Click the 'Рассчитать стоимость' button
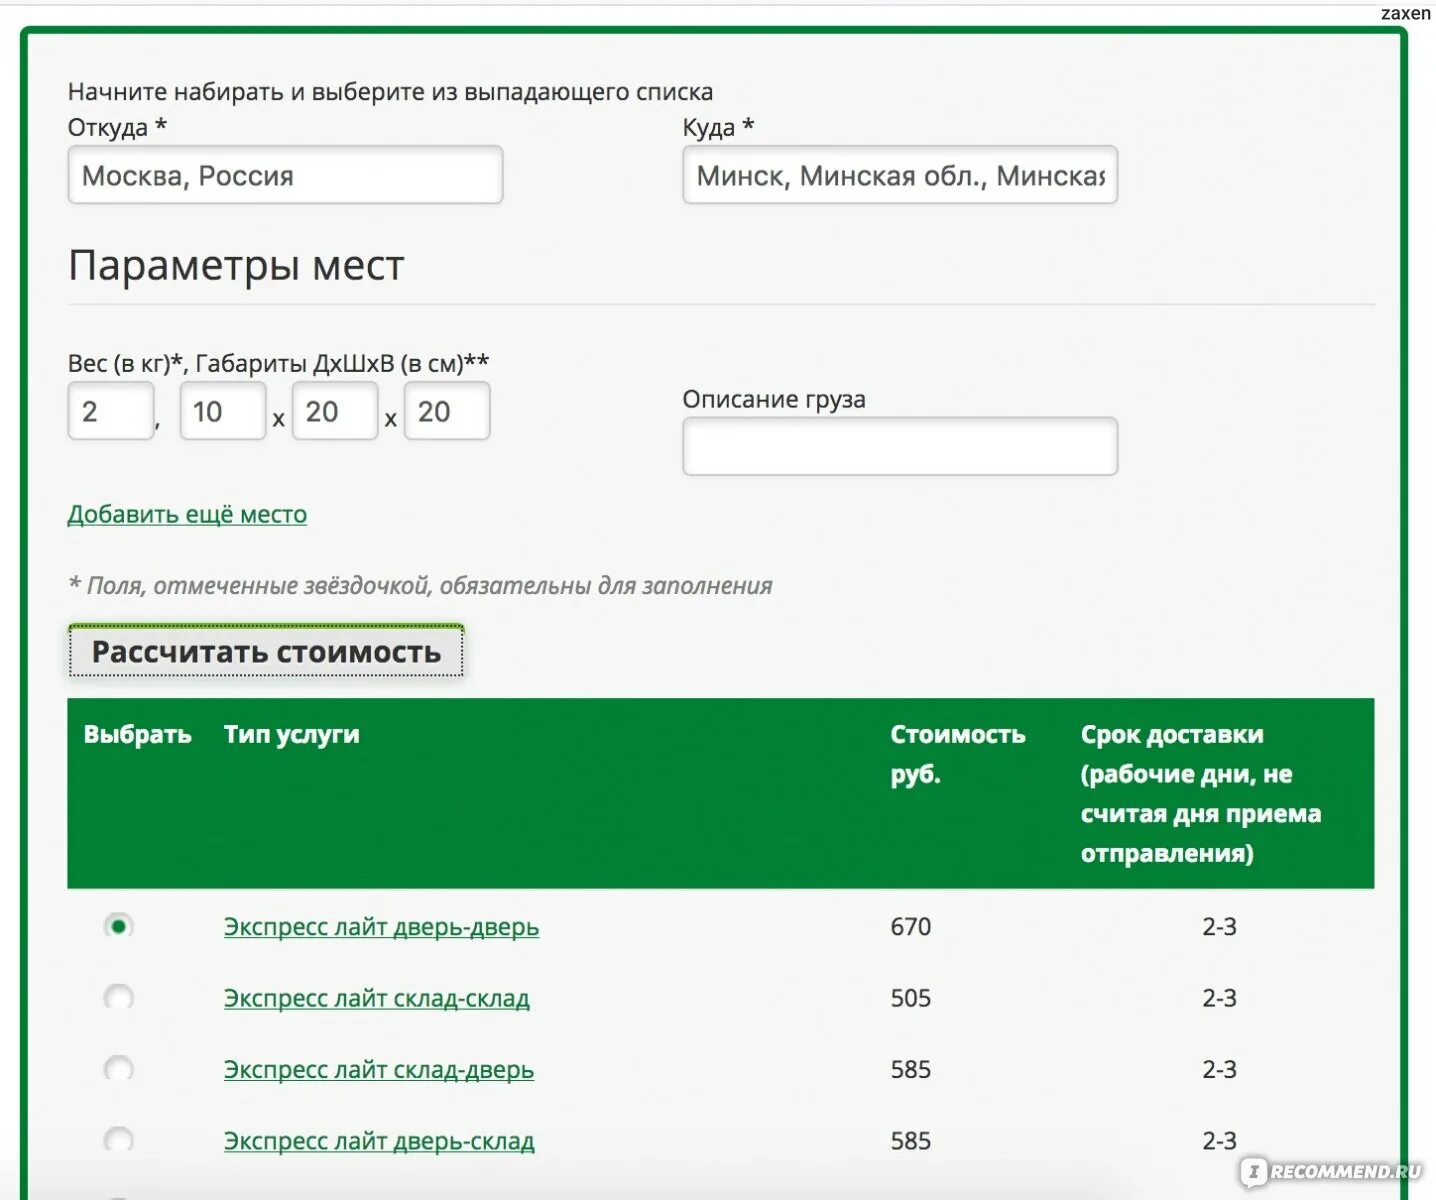 (x=266, y=651)
